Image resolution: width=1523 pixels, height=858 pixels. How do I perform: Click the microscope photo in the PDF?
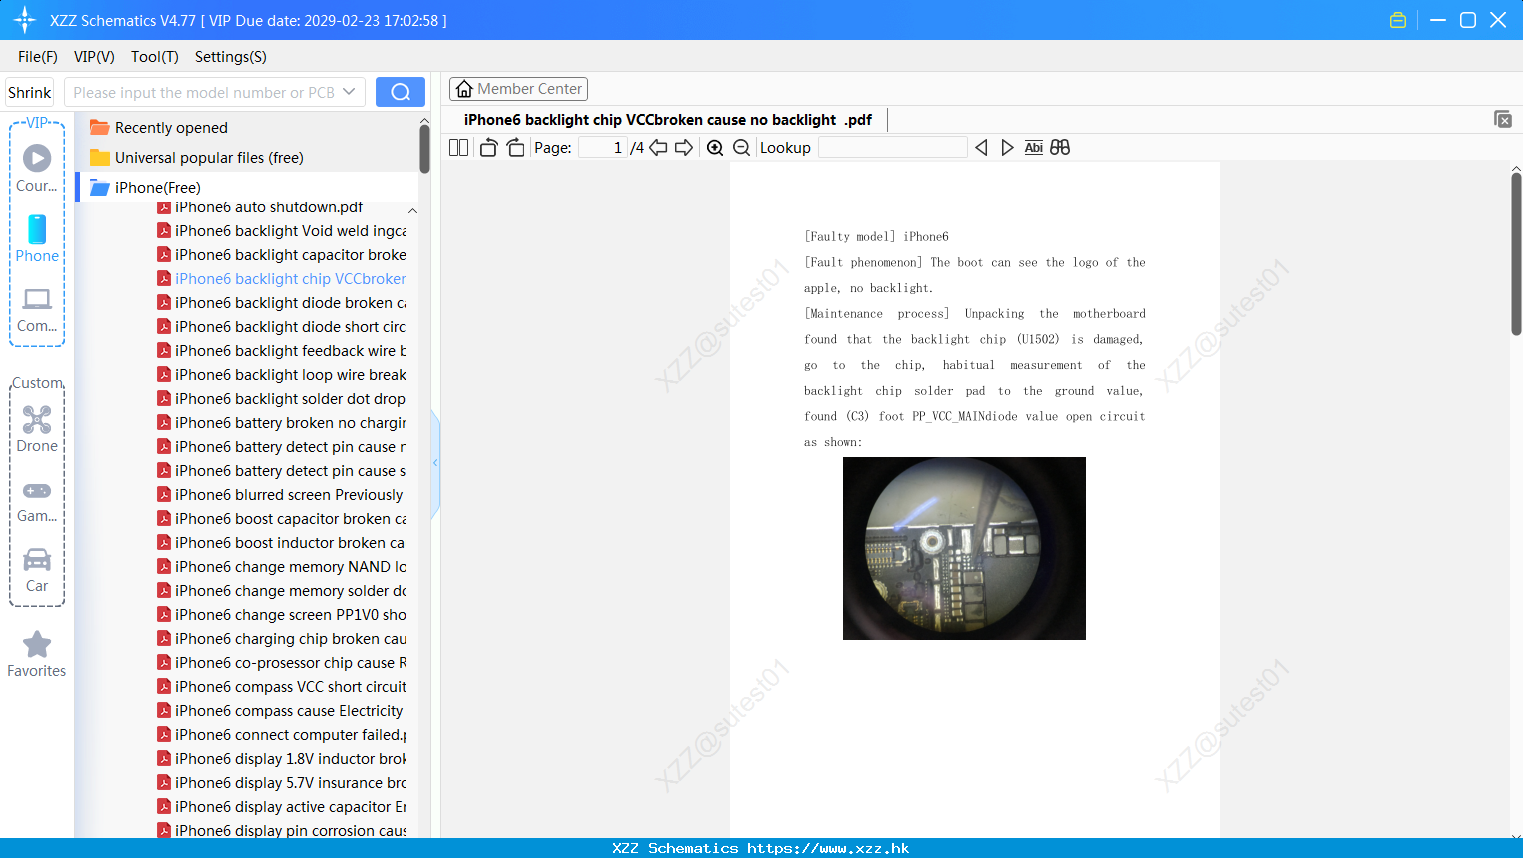coord(964,548)
